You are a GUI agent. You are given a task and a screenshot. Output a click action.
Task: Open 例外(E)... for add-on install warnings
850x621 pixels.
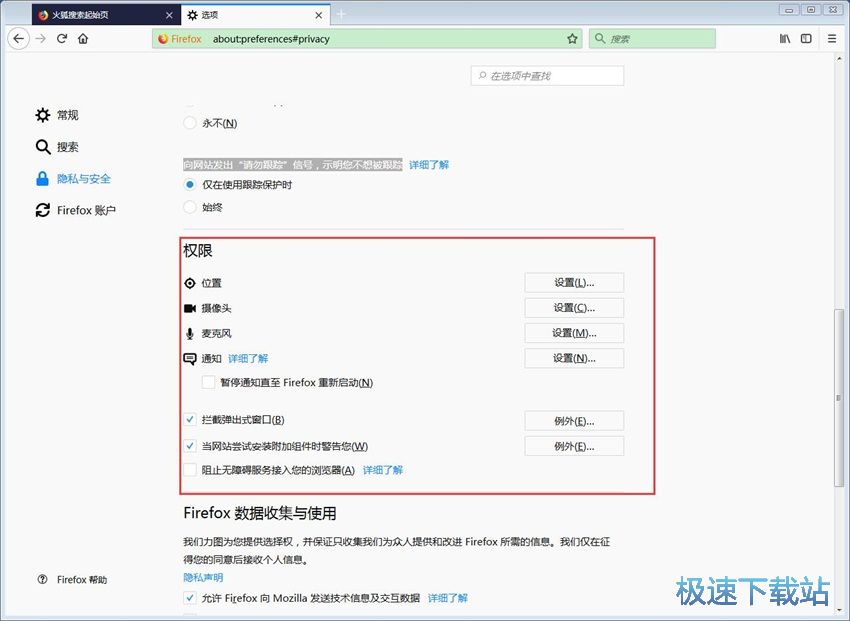tap(574, 447)
